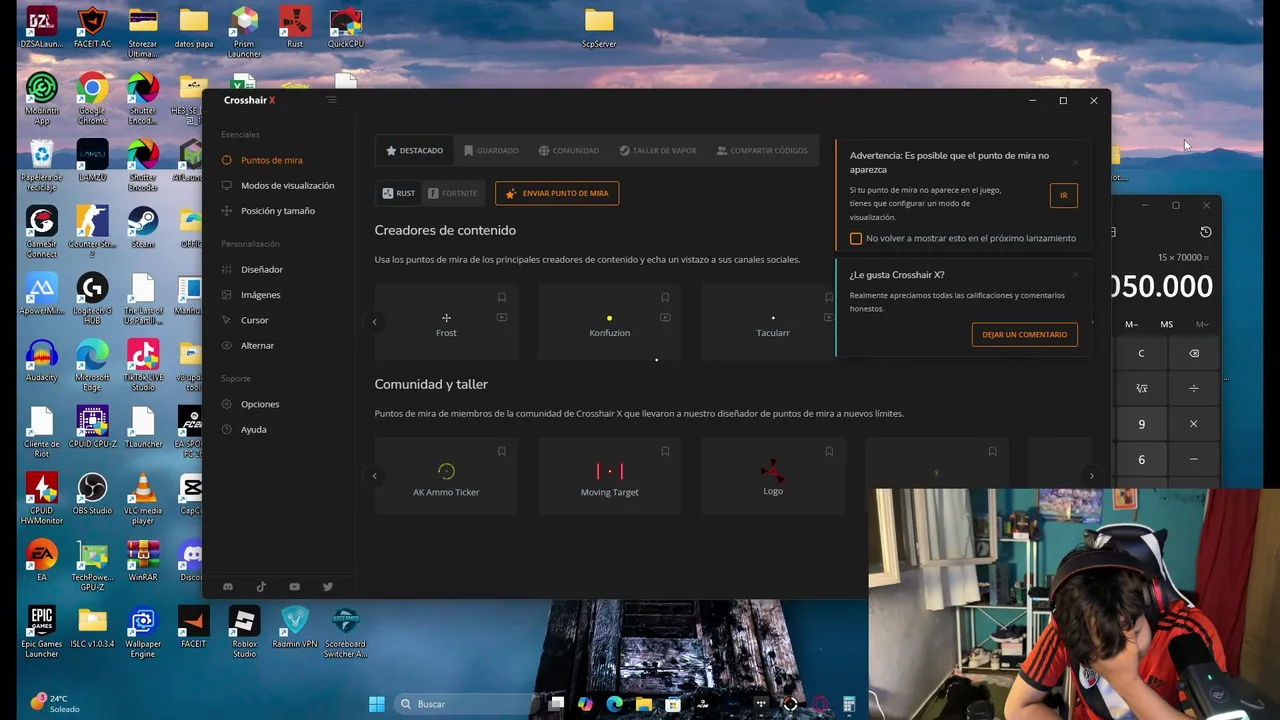Open Crosshair X Discord link icon

pos(228,587)
